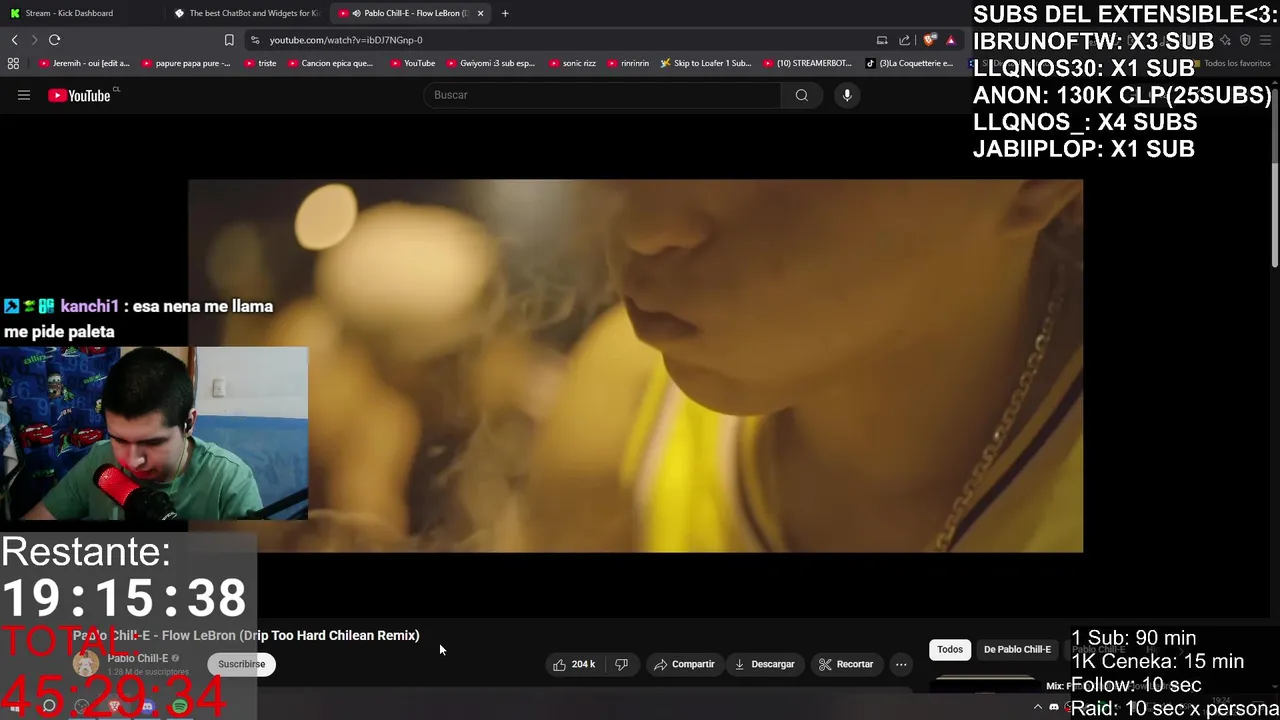Reload the current page
1280x720 pixels.
tap(54, 40)
